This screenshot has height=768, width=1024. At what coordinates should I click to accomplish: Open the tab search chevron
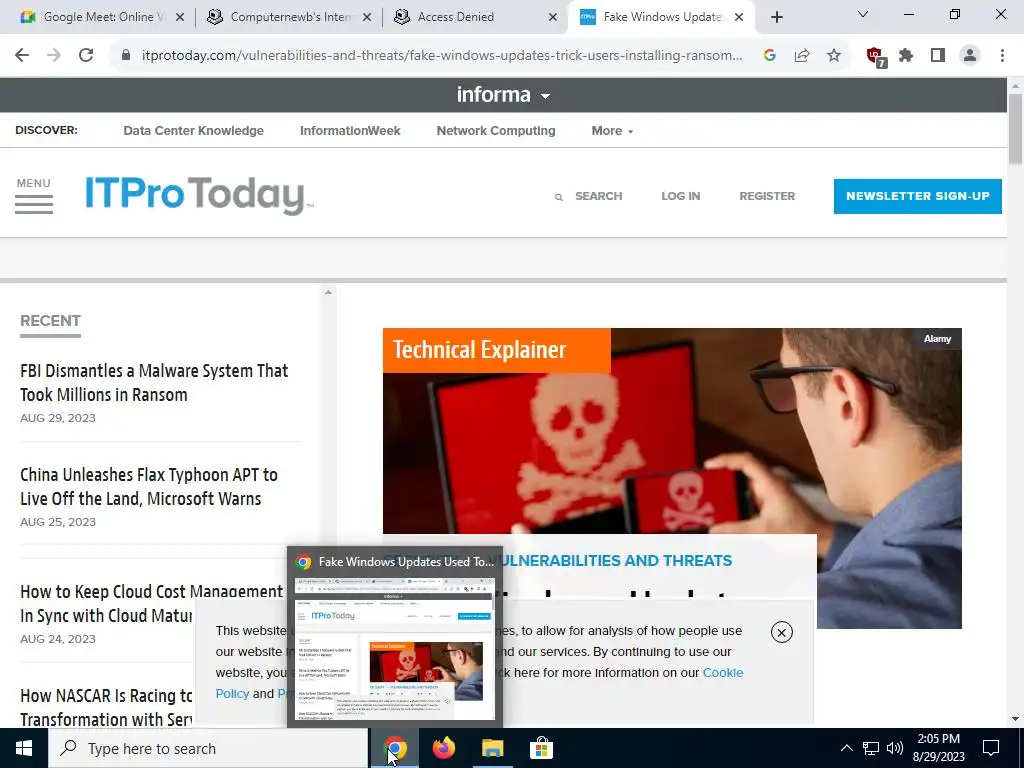point(863,14)
